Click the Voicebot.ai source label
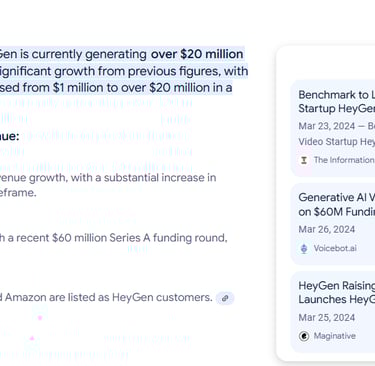The width and height of the screenshot is (375, 366). pos(335,249)
